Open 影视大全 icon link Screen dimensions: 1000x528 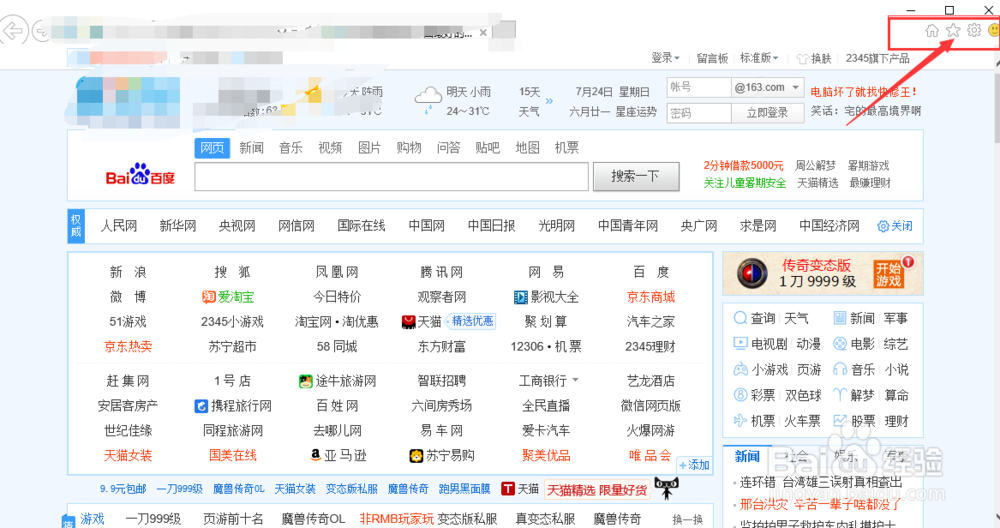coord(546,297)
